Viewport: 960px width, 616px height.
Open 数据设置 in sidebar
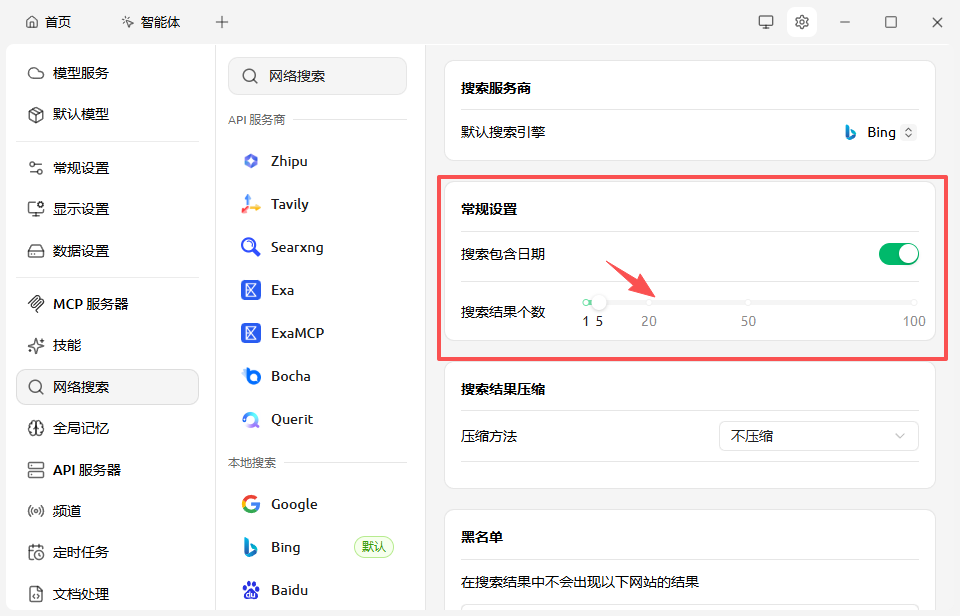pyautogui.click(x=107, y=251)
